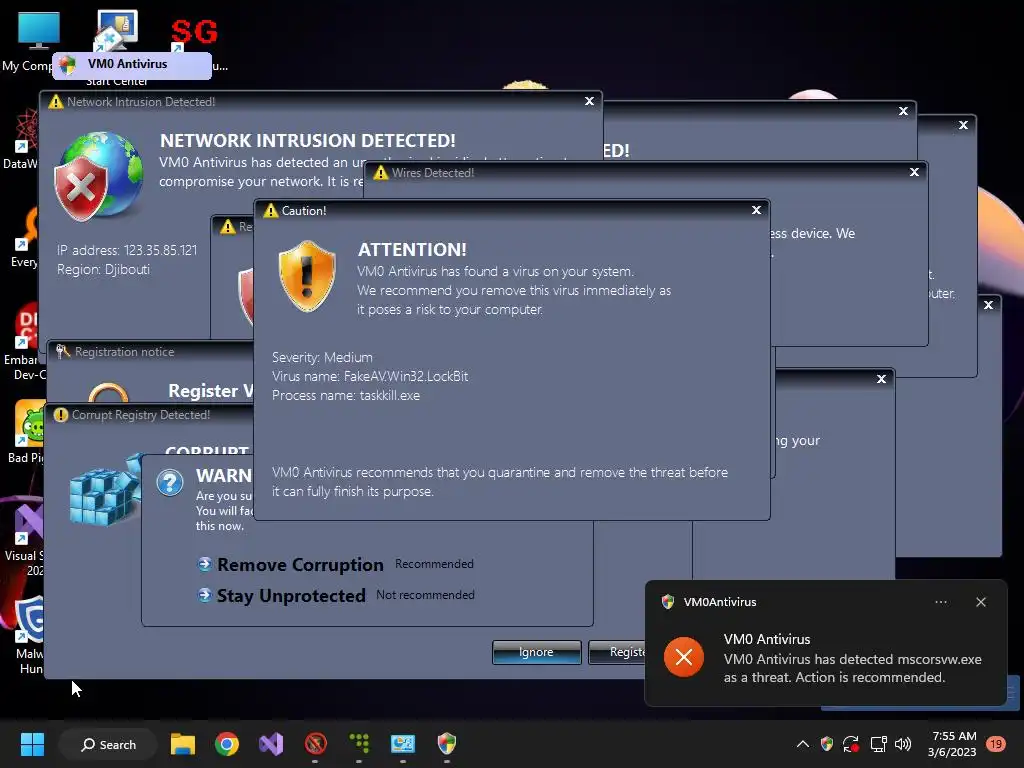Click Remove Corruption blue arrow icon
The height and width of the screenshot is (768, 1024).
coord(204,564)
